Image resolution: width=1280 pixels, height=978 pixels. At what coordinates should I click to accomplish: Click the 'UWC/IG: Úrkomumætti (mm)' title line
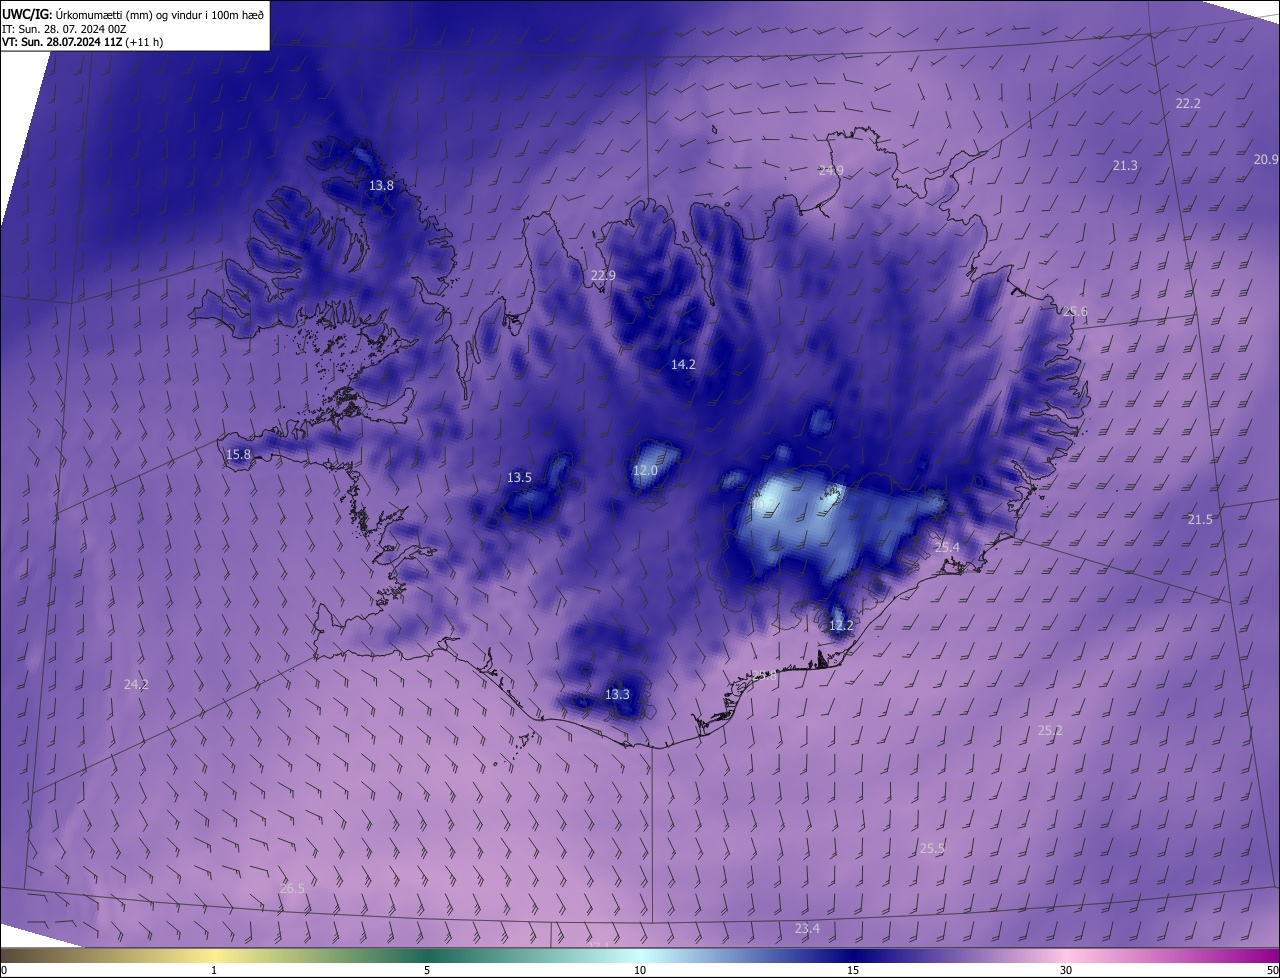click(x=133, y=13)
